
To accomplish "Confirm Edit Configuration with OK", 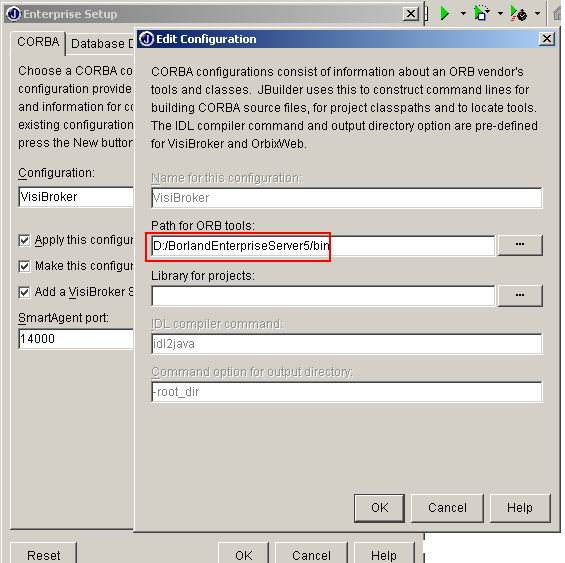I will [x=379, y=508].
